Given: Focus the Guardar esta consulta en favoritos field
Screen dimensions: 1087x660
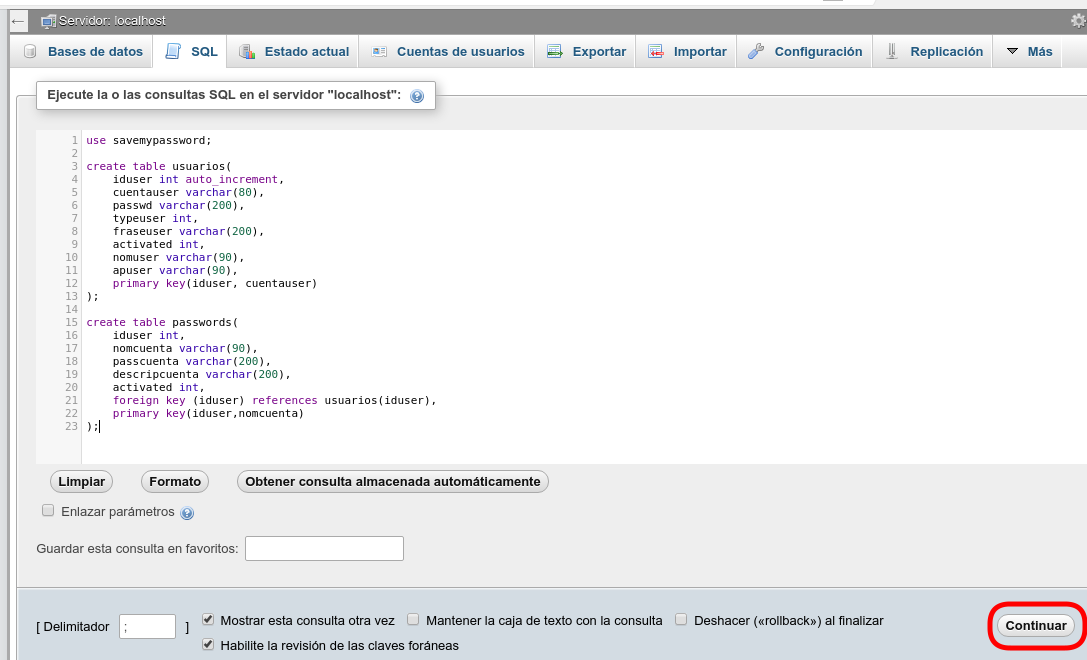Looking at the screenshot, I should (324, 548).
